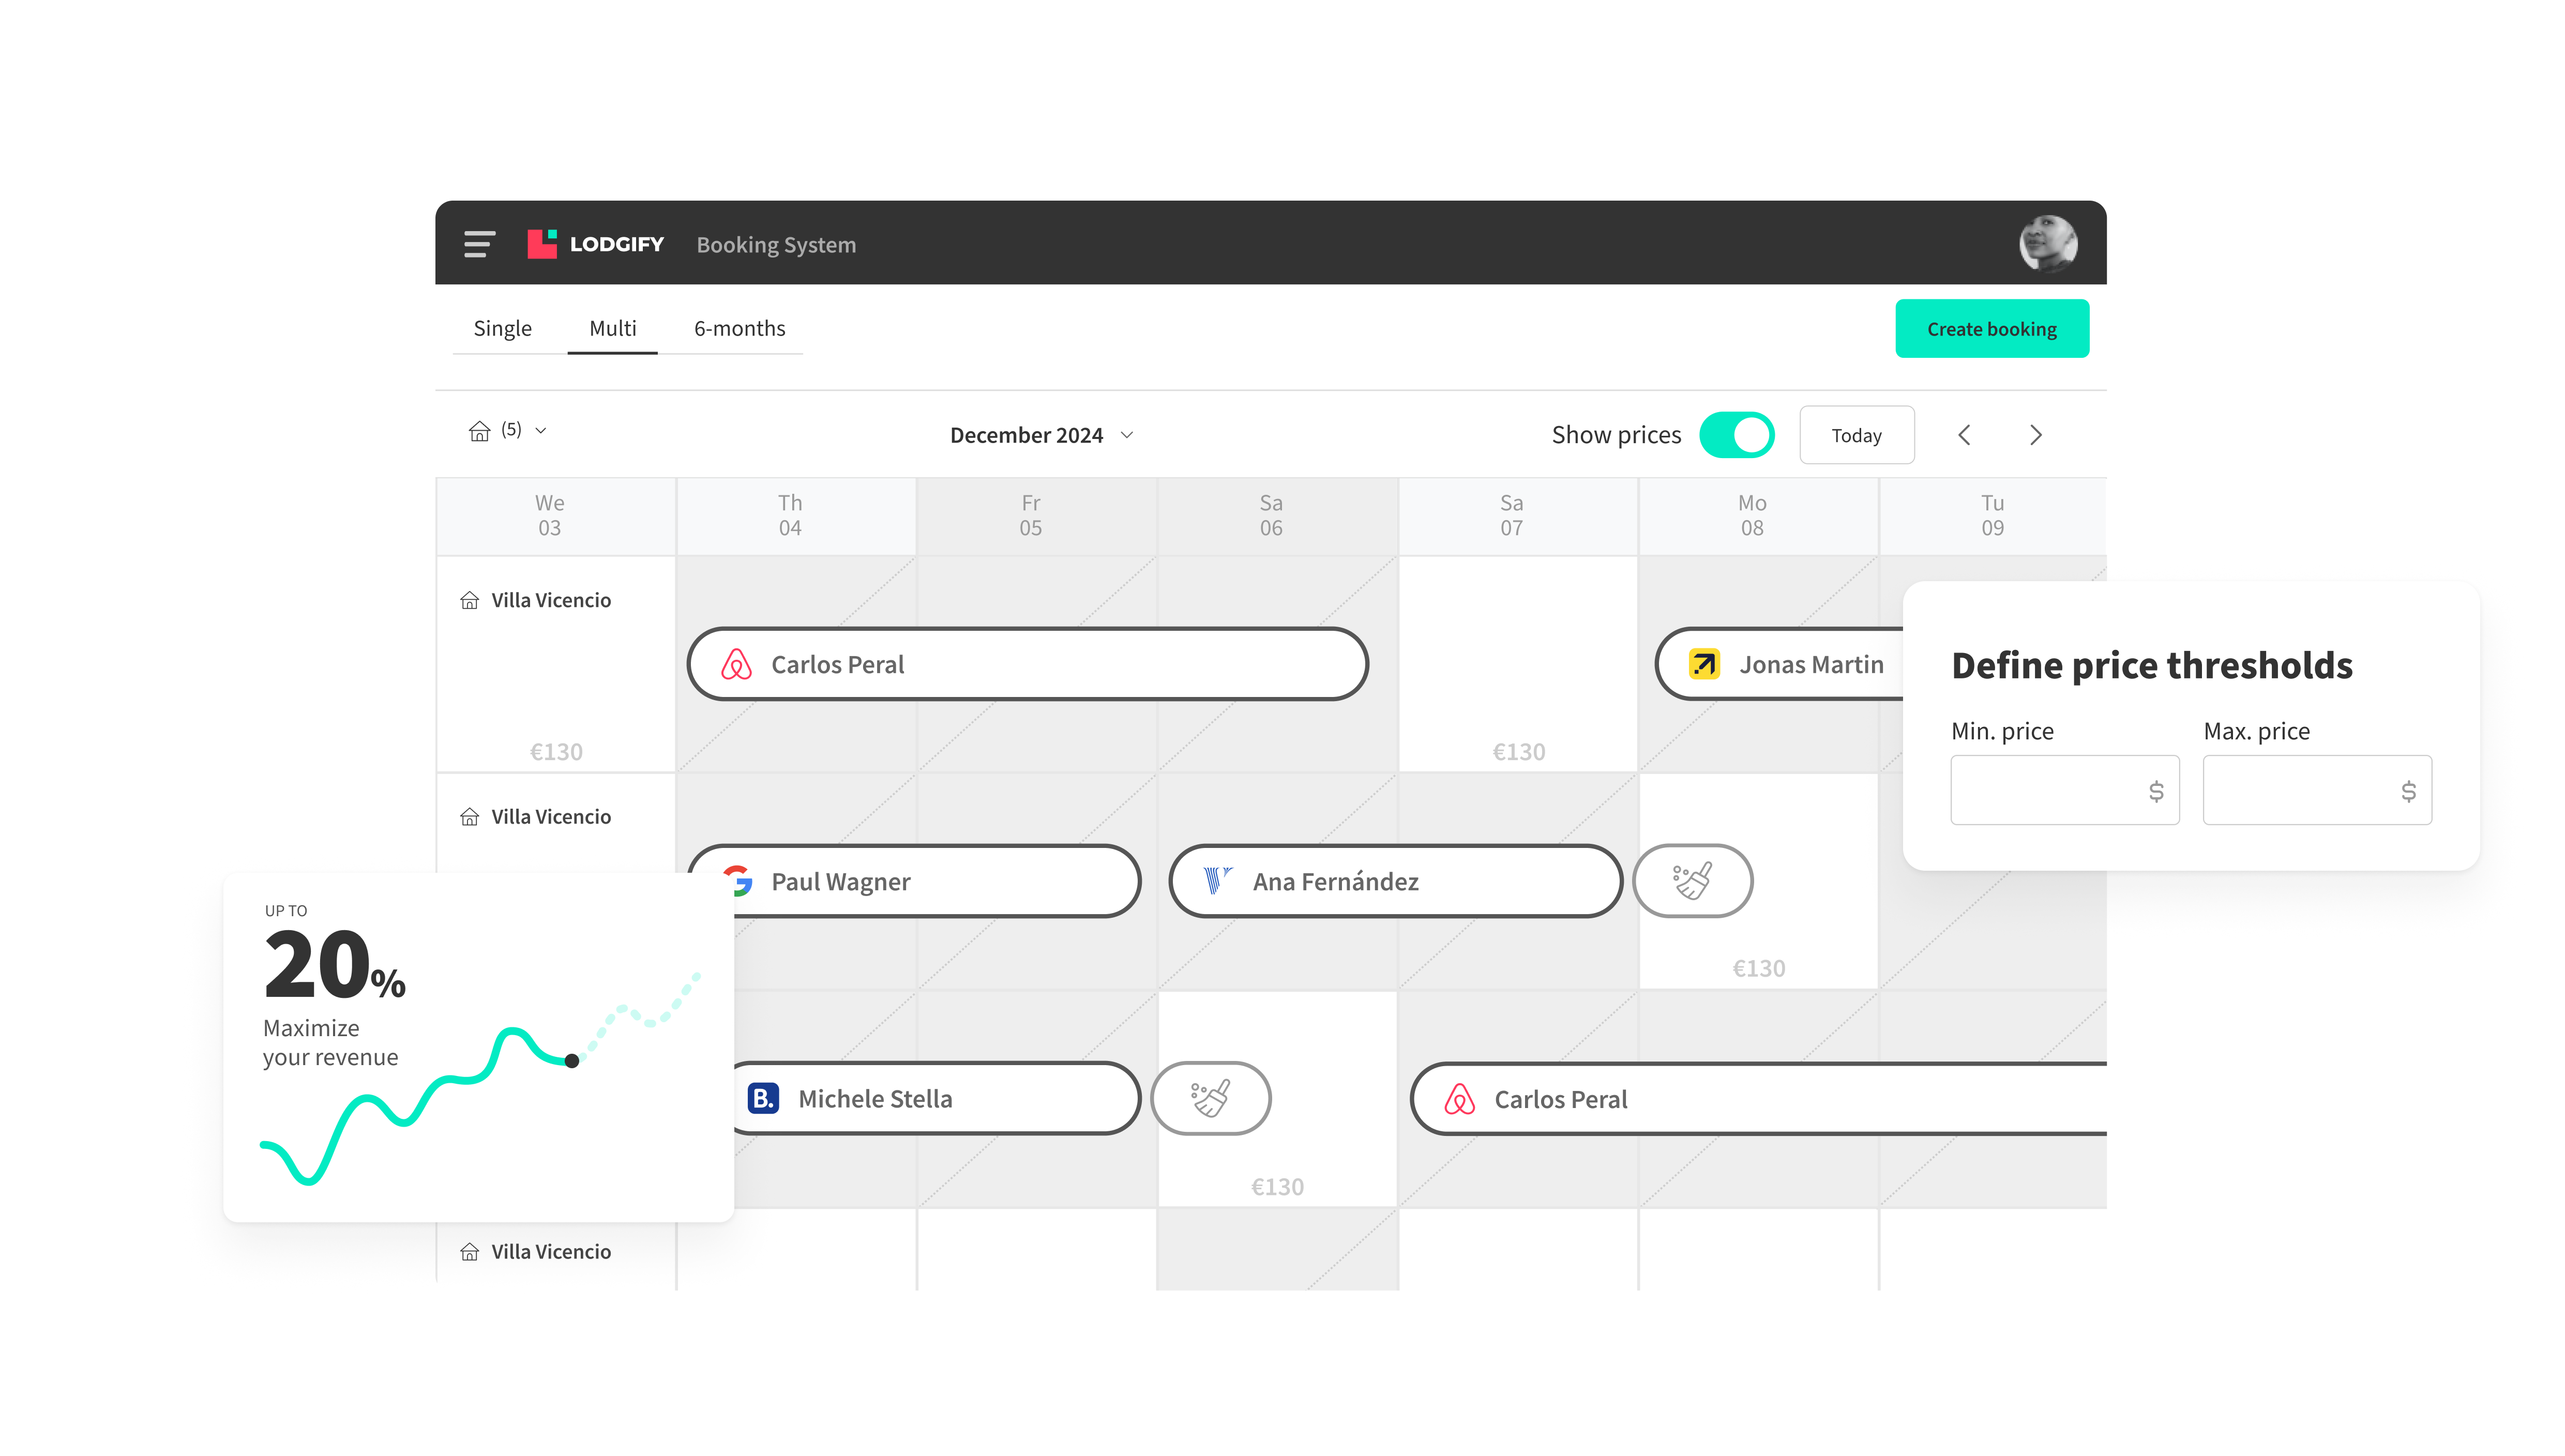Go to next week with right chevron
Viewport: 2565px width, 1456px height.
2035,435
